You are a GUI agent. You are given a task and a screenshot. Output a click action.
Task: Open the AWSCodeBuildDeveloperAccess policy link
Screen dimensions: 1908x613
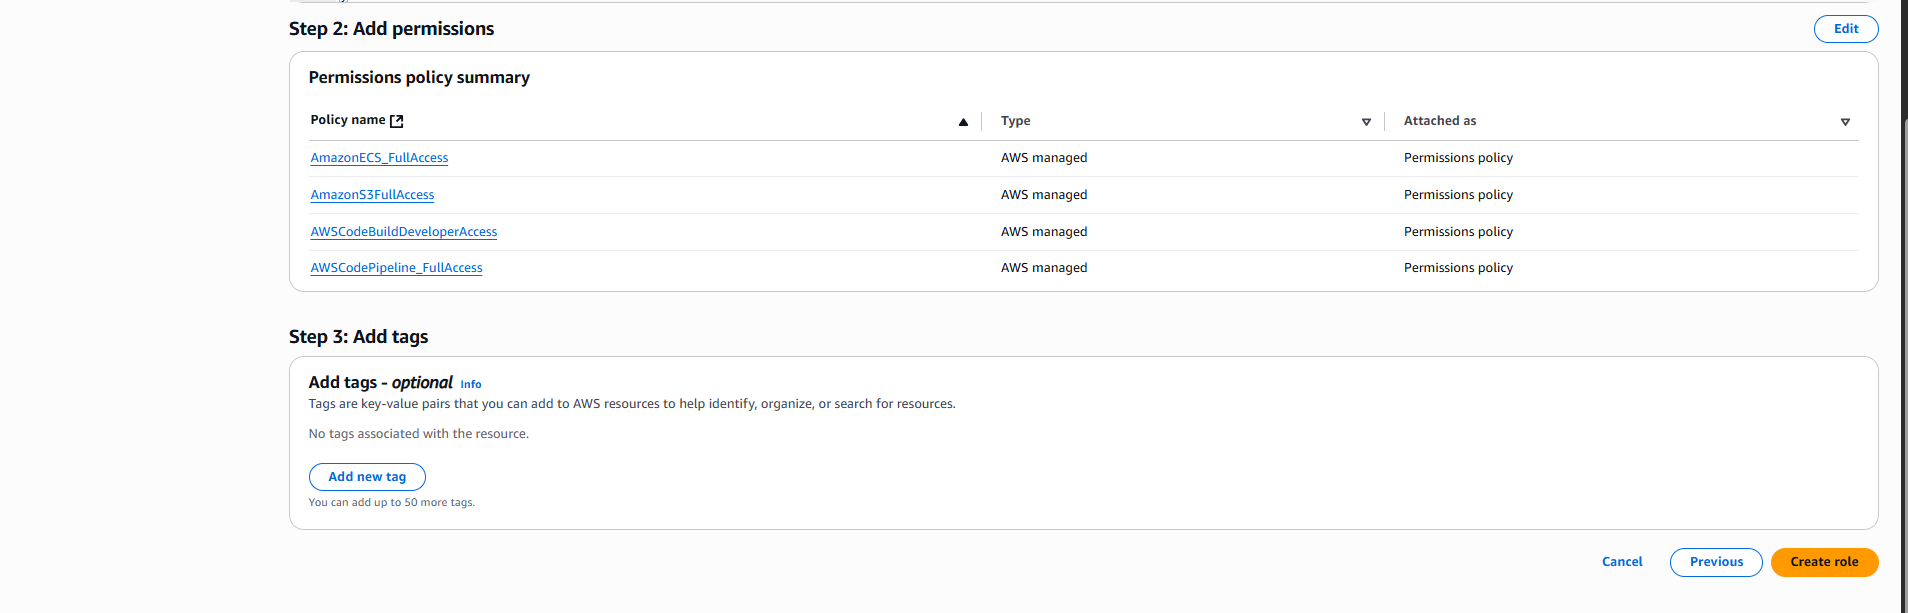pyautogui.click(x=403, y=232)
